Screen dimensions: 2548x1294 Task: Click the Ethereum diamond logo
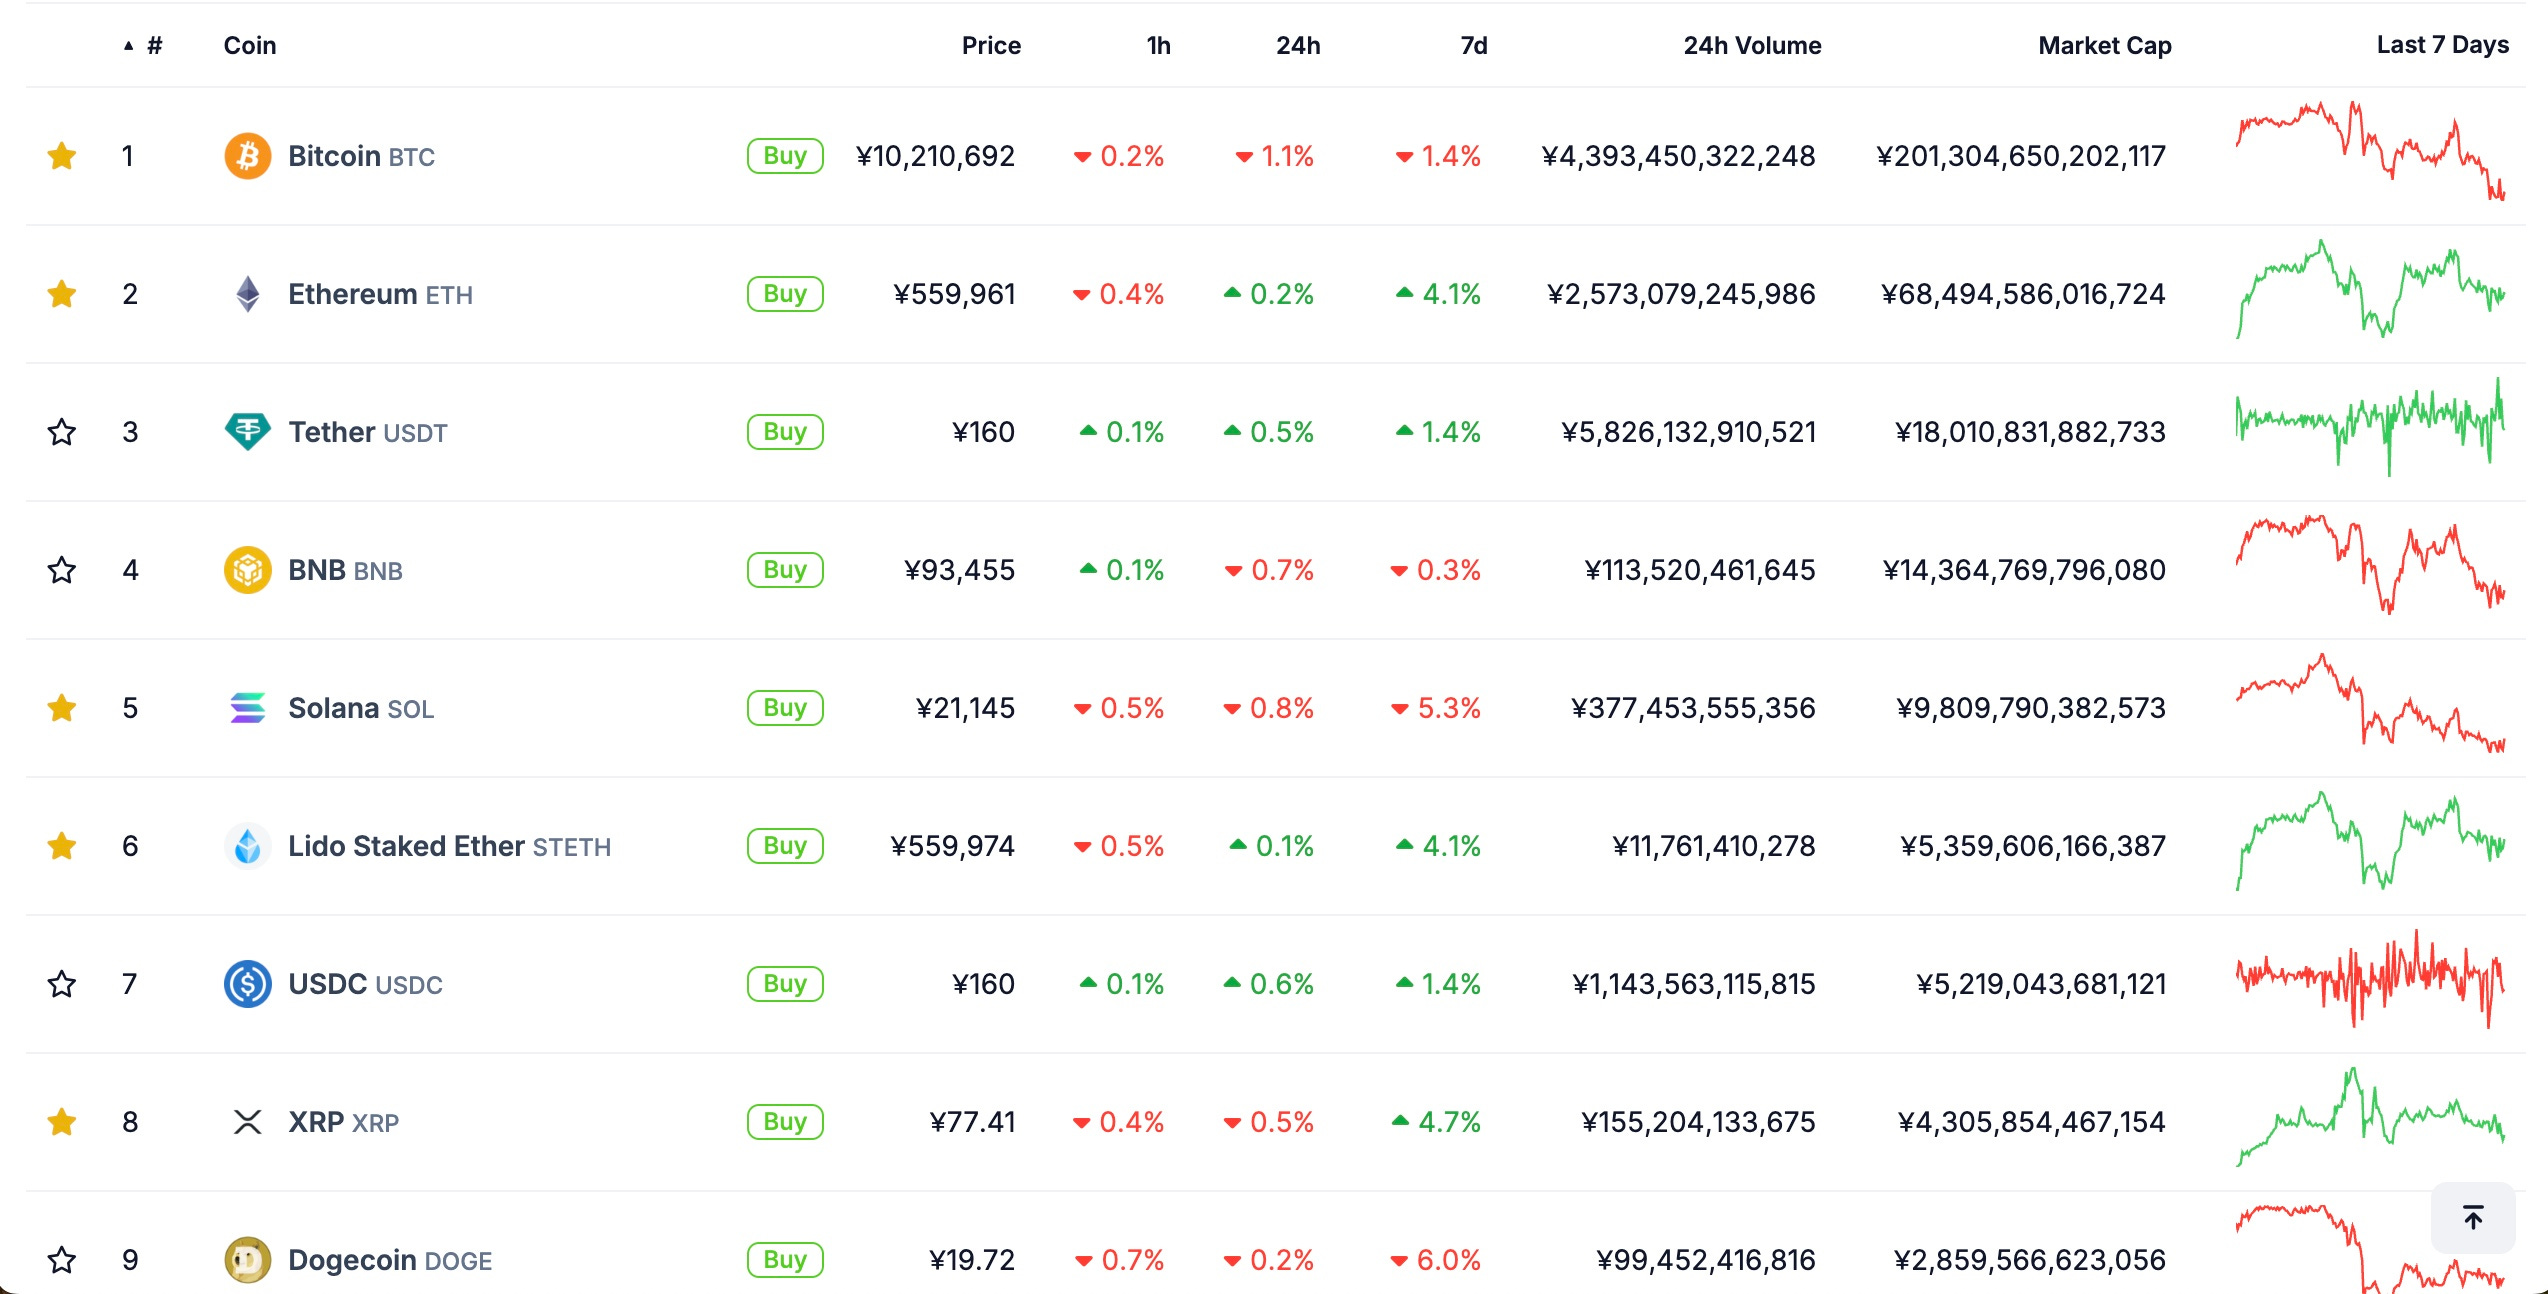(x=247, y=294)
